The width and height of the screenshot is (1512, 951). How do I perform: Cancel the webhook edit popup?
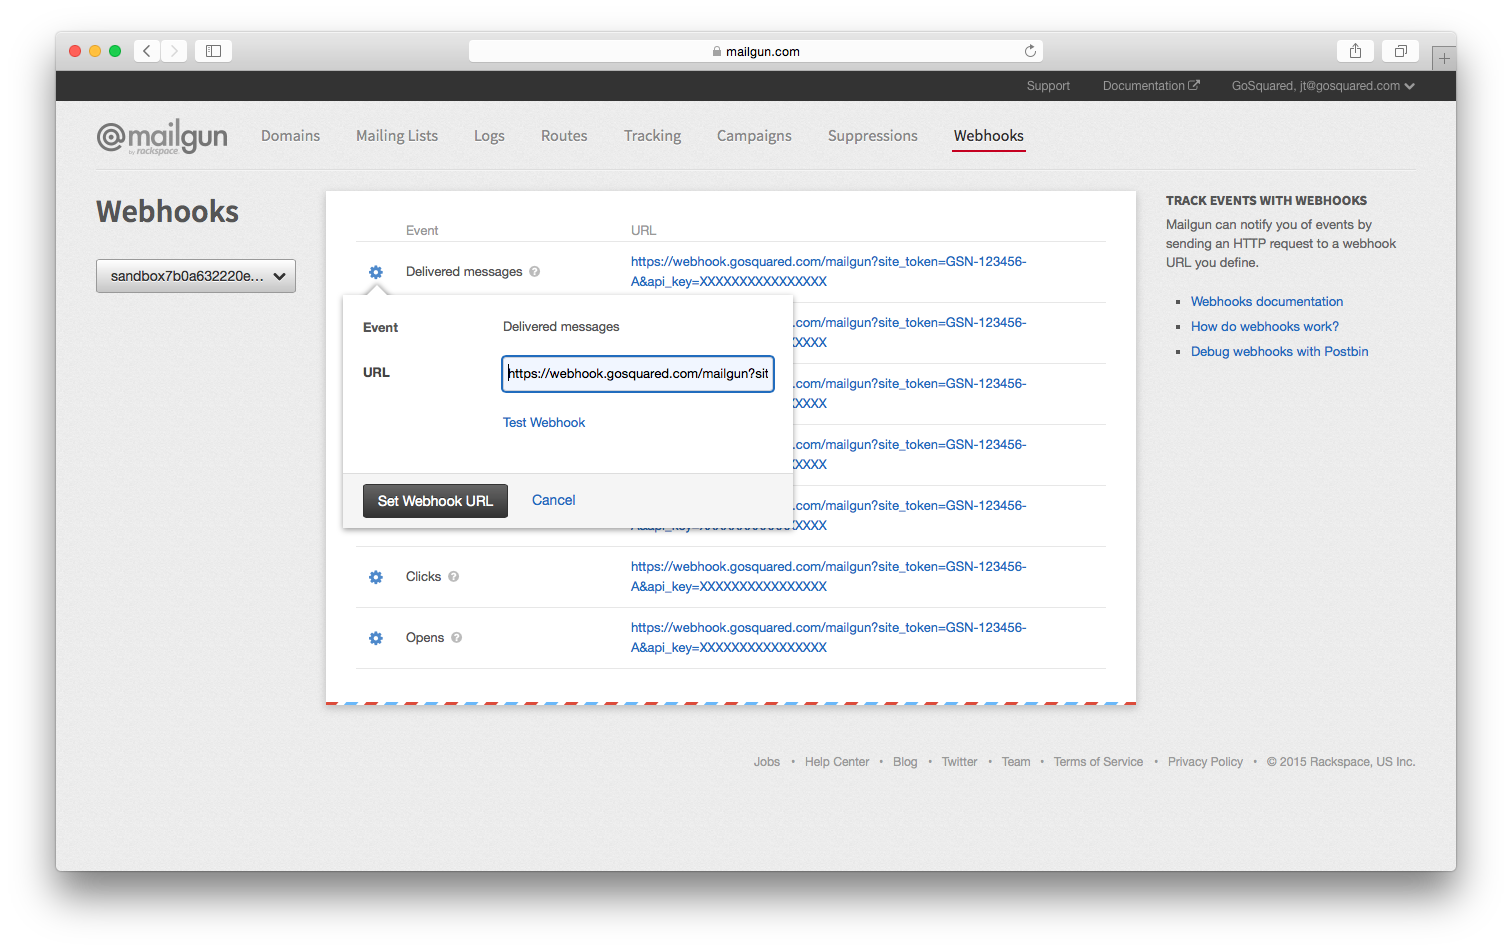click(553, 500)
